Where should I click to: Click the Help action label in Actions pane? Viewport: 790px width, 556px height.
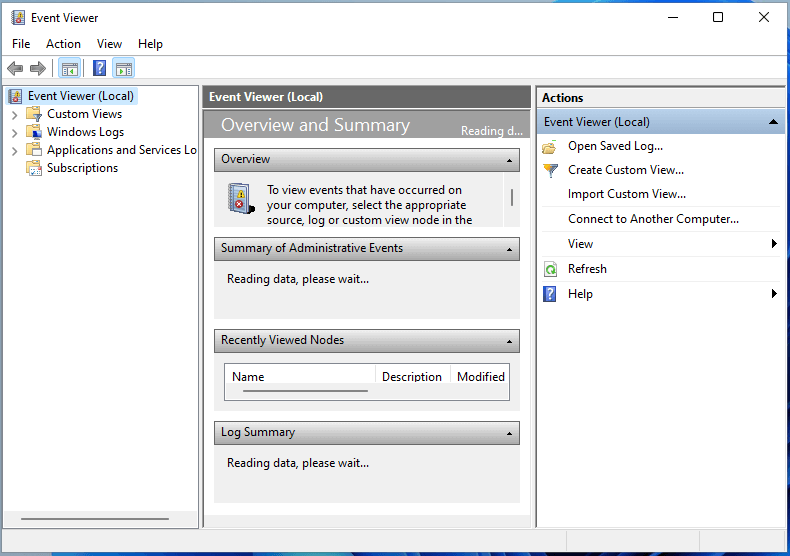pyautogui.click(x=580, y=294)
